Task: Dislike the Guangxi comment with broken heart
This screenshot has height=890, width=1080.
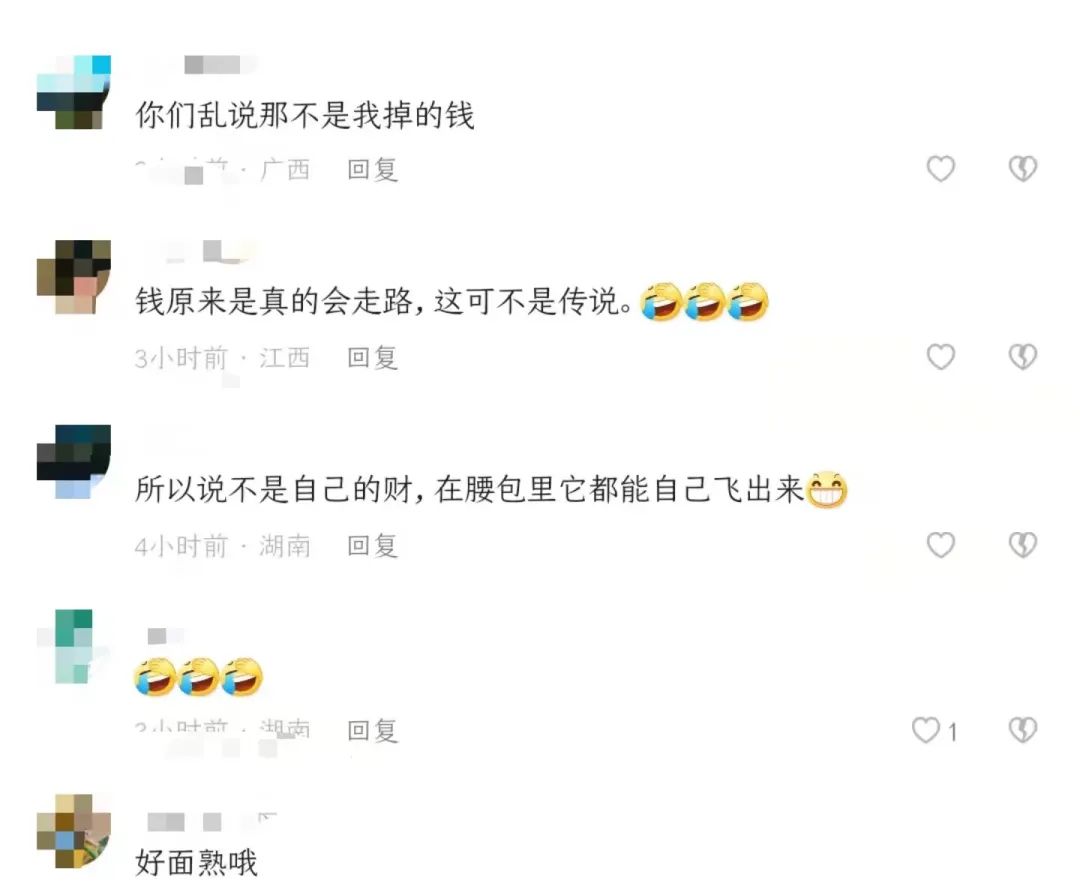Action: point(1023,169)
